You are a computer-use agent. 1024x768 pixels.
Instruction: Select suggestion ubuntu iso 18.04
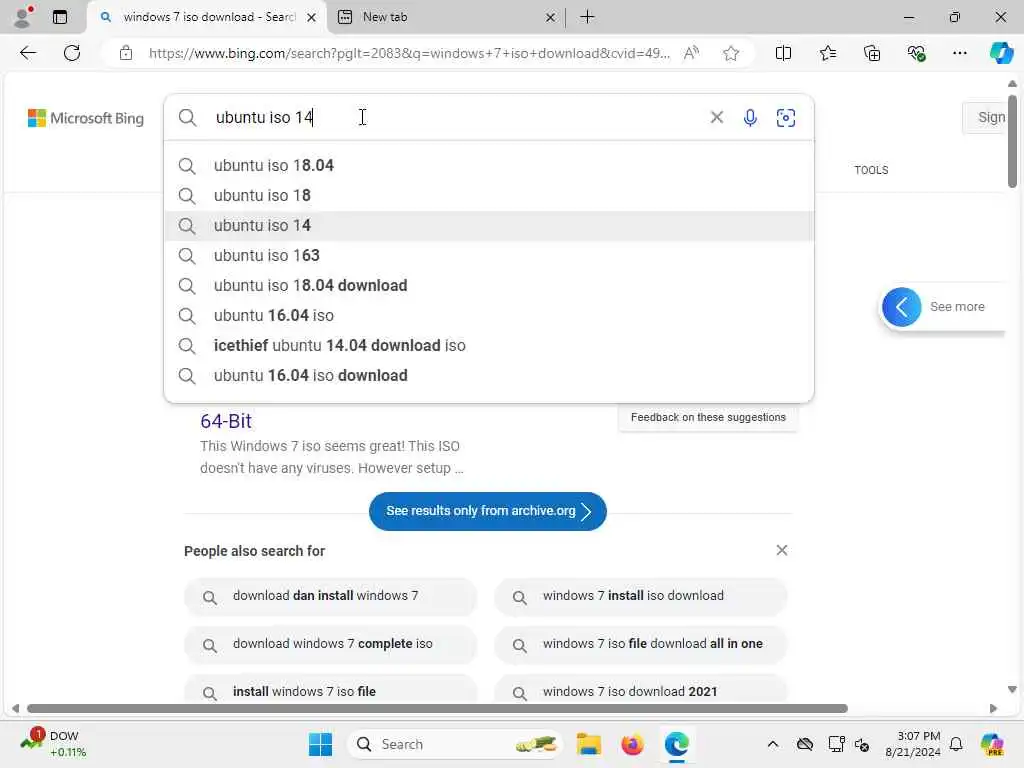point(488,165)
